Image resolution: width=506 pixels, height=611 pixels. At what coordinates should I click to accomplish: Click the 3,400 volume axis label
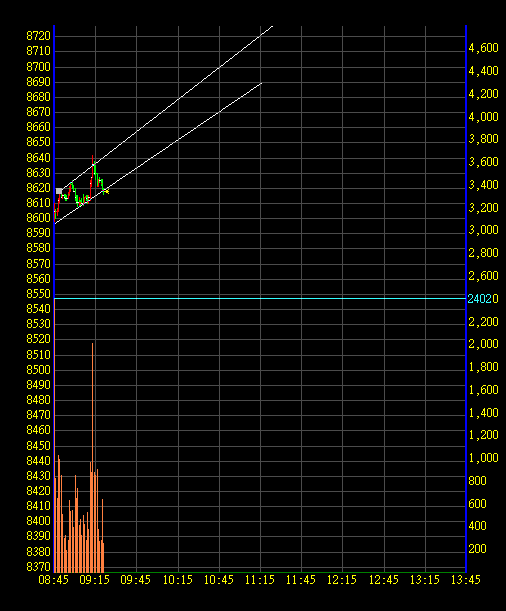(x=483, y=185)
